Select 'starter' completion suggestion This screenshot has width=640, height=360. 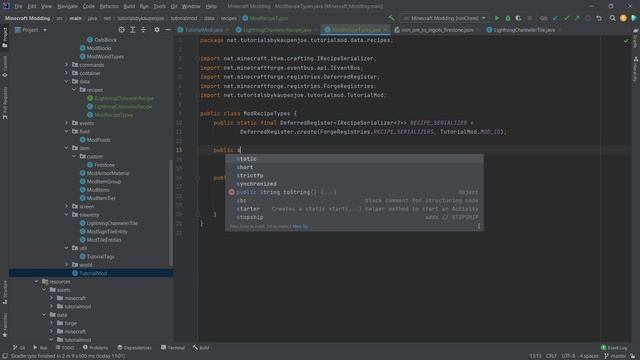tap(354, 209)
